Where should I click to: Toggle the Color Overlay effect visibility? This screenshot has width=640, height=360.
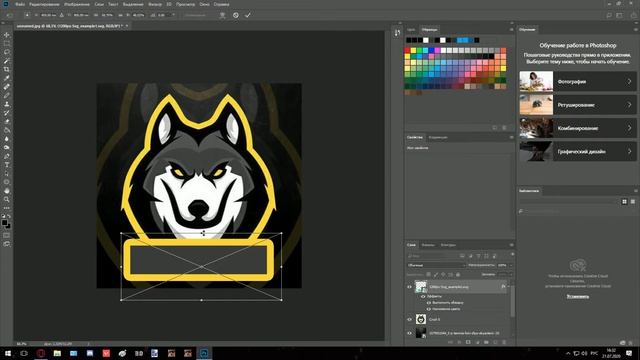point(429,309)
